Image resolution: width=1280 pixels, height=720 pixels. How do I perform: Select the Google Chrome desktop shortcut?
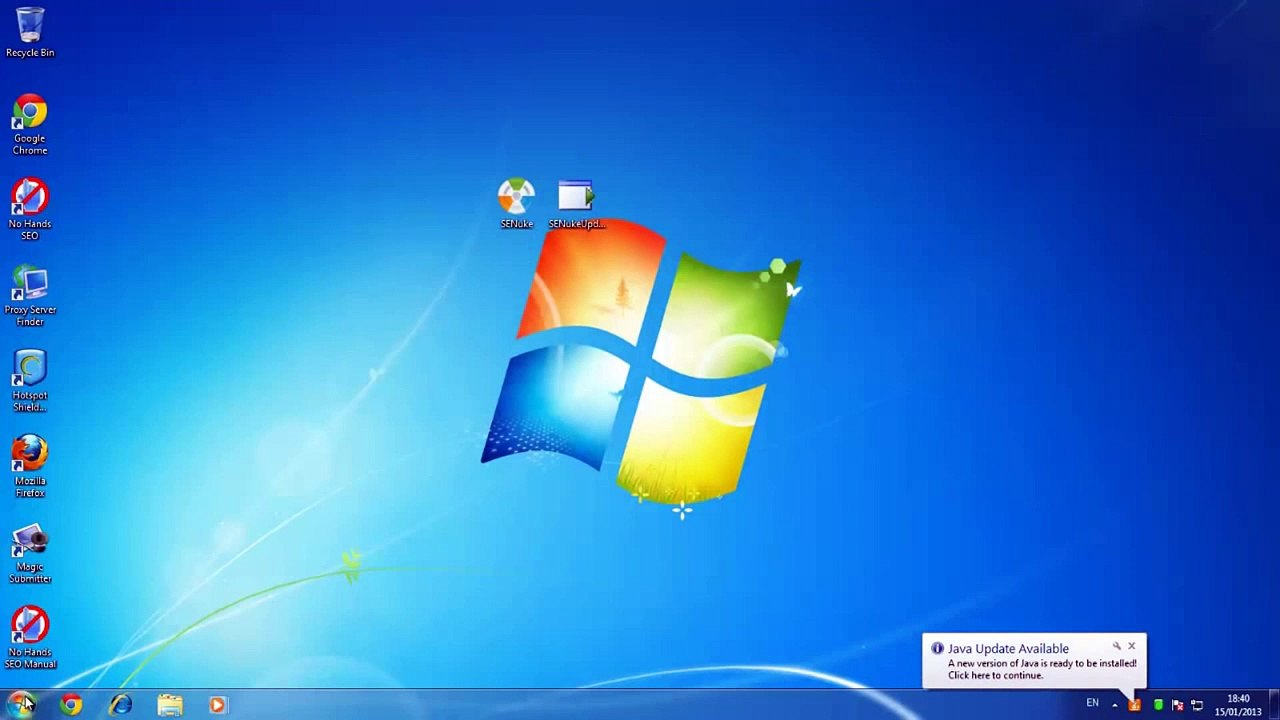coord(30,124)
